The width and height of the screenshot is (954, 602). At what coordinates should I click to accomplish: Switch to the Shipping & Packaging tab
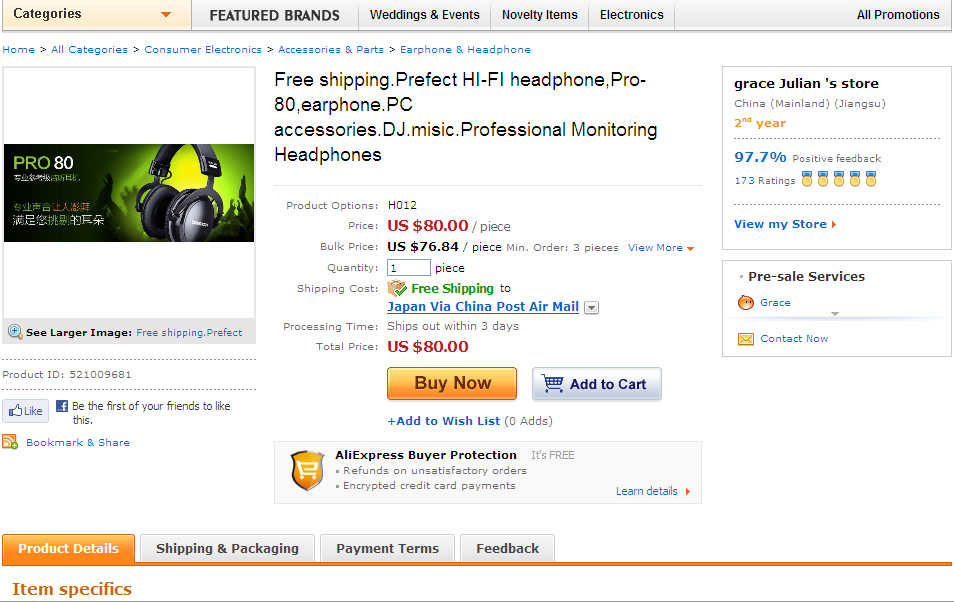[x=228, y=548]
